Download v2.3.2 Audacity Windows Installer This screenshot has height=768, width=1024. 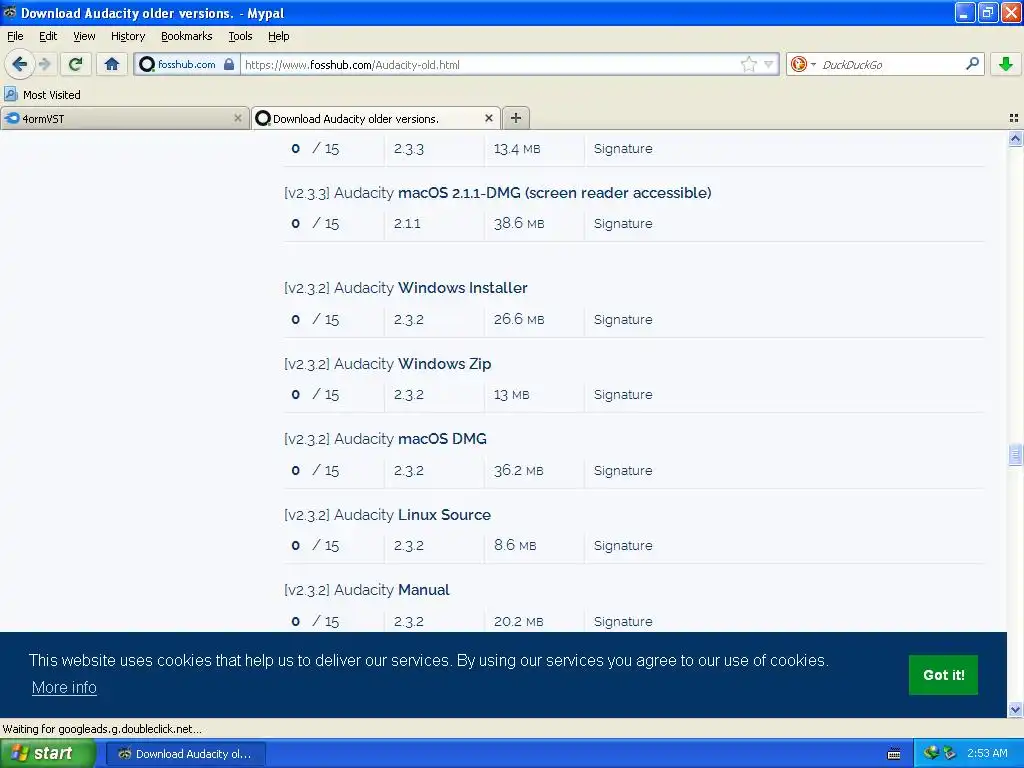pyautogui.click(x=406, y=288)
